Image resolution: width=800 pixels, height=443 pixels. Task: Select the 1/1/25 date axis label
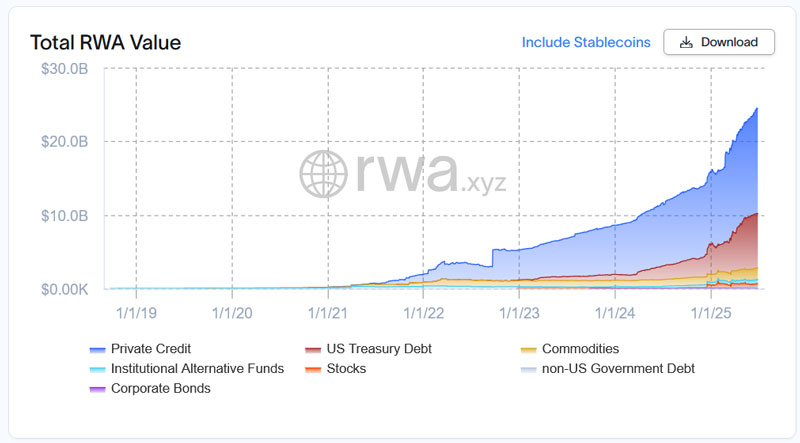click(x=710, y=311)
